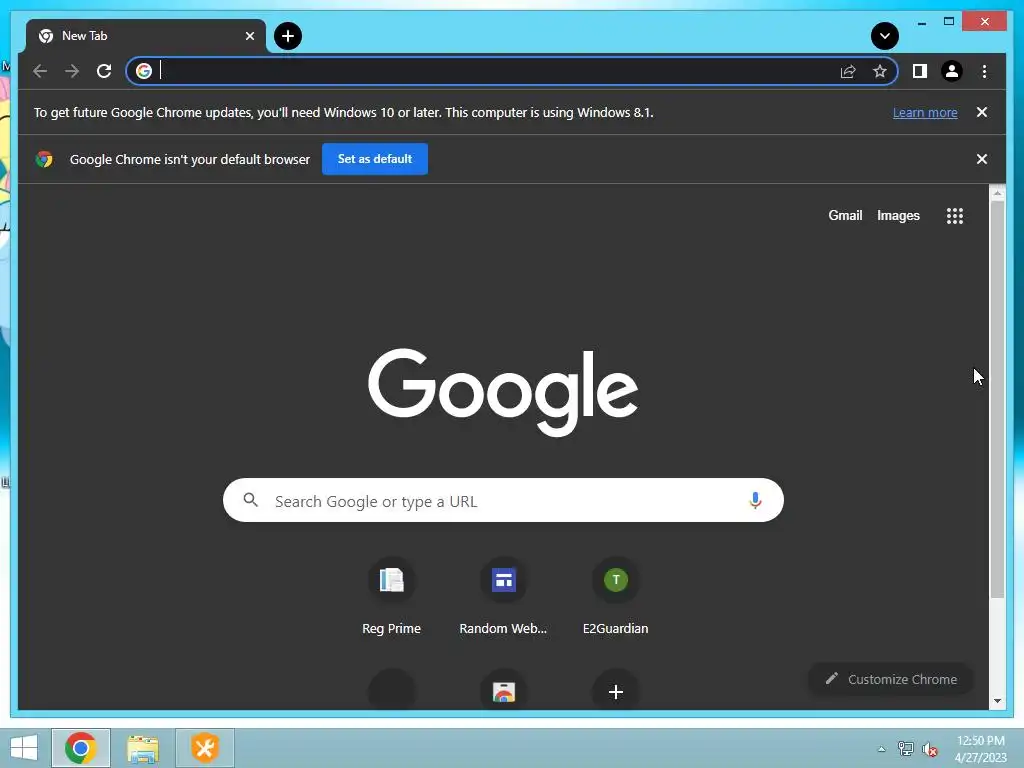Go back using the back arrow

coord(40,71)
